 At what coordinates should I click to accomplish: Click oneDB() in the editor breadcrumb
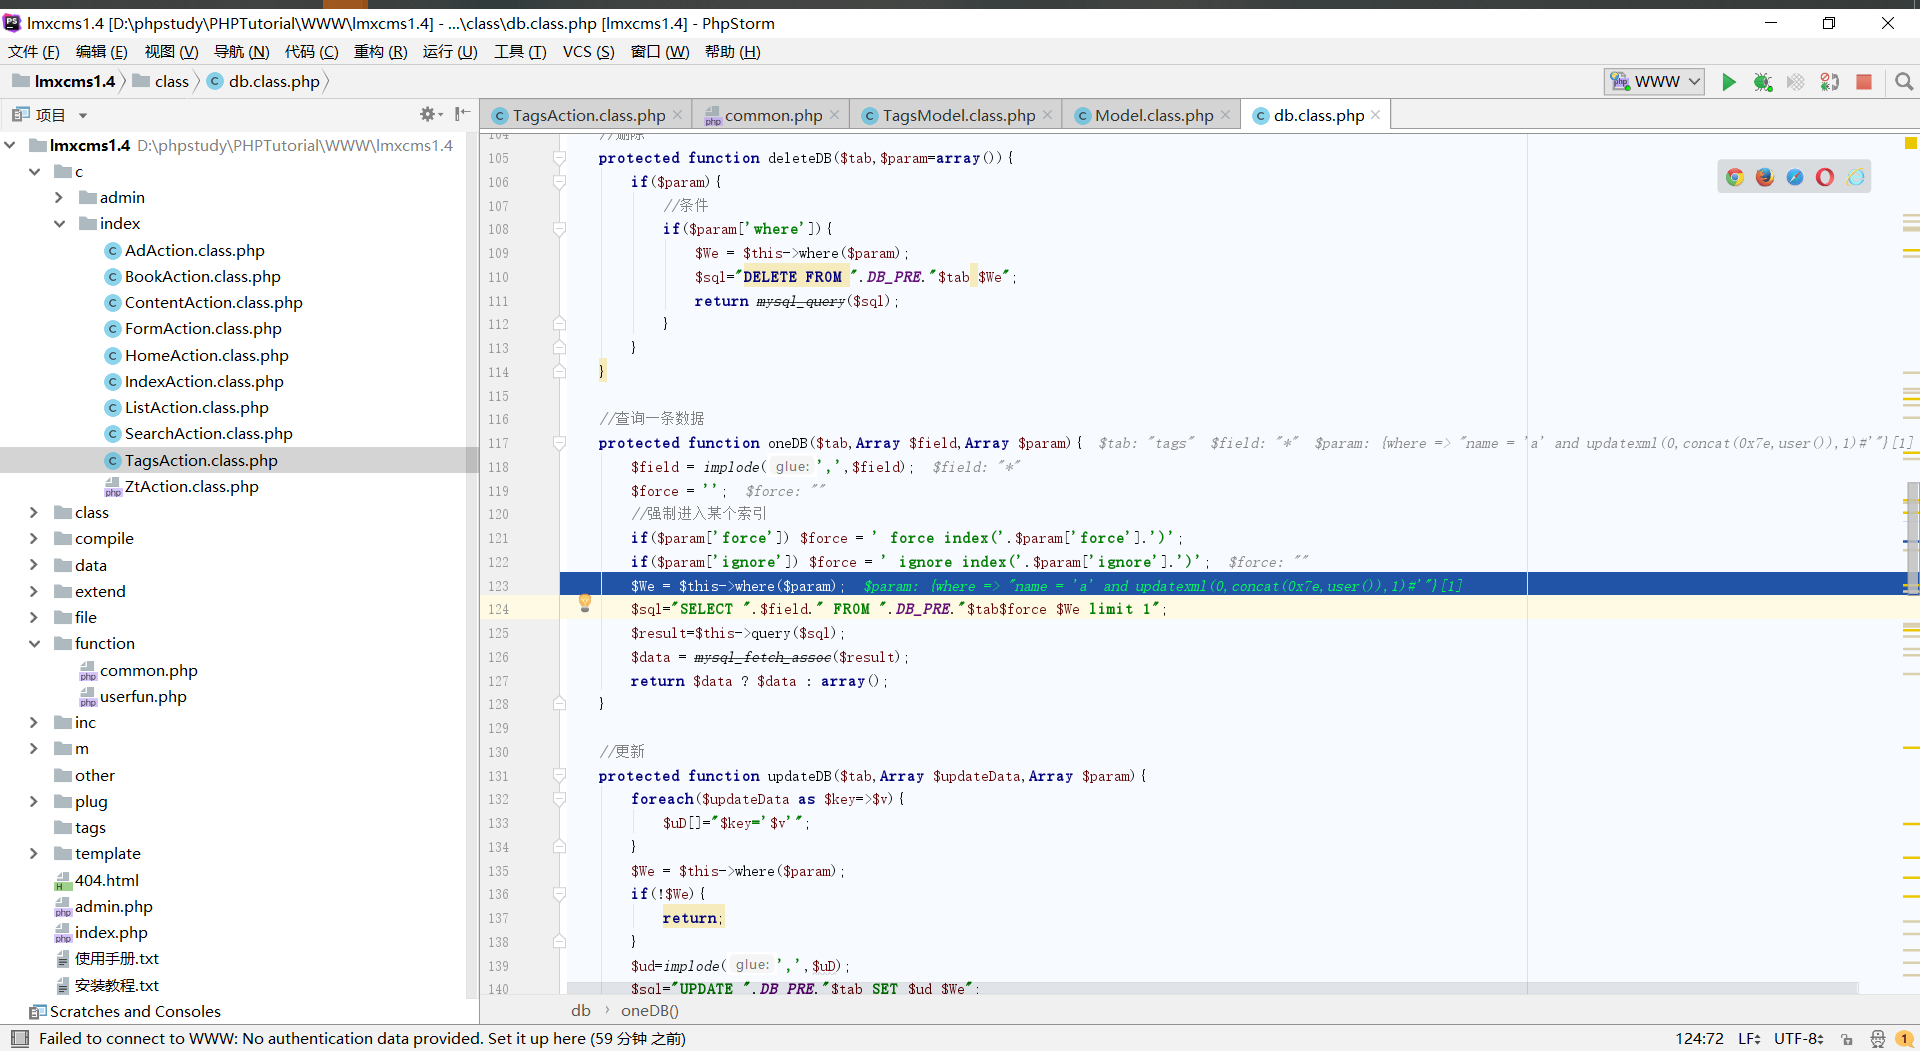(650, 1011)
